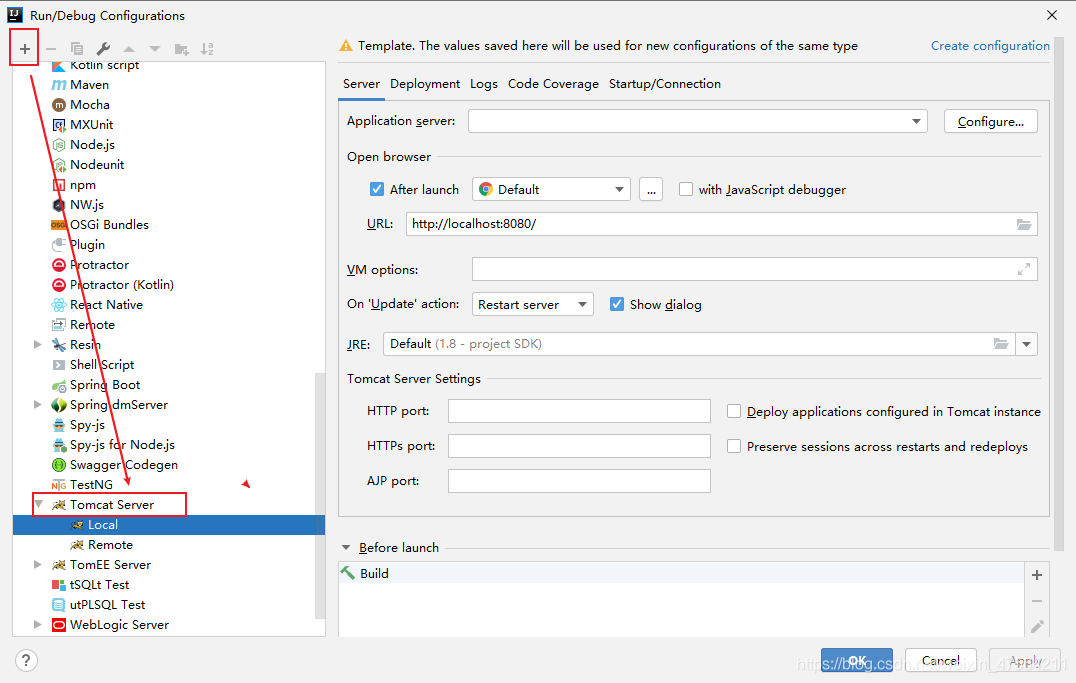Click the Configure... button
The height and width of the screenshot is (683, 1076).
pos(990,121)
